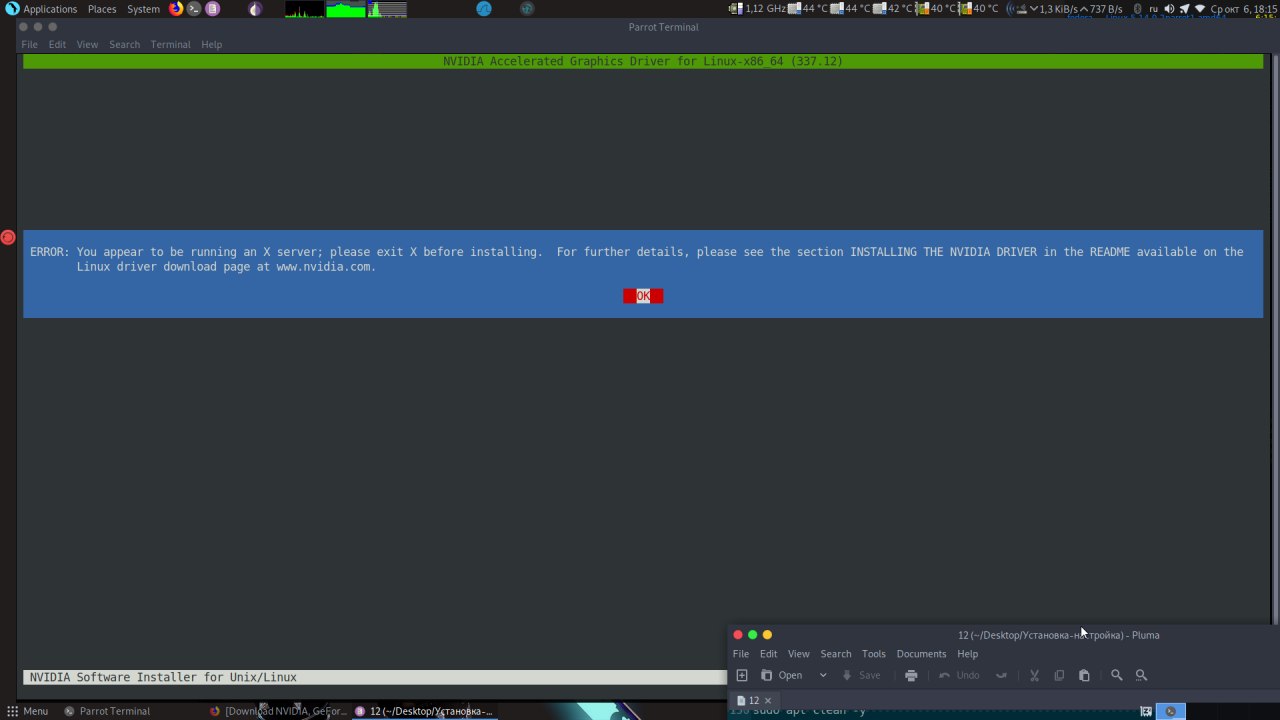Image resolution: width=1280 pixels, height=720 pixels.
Task: Open Pluma Search menu
Action: [x=836, y=654]
